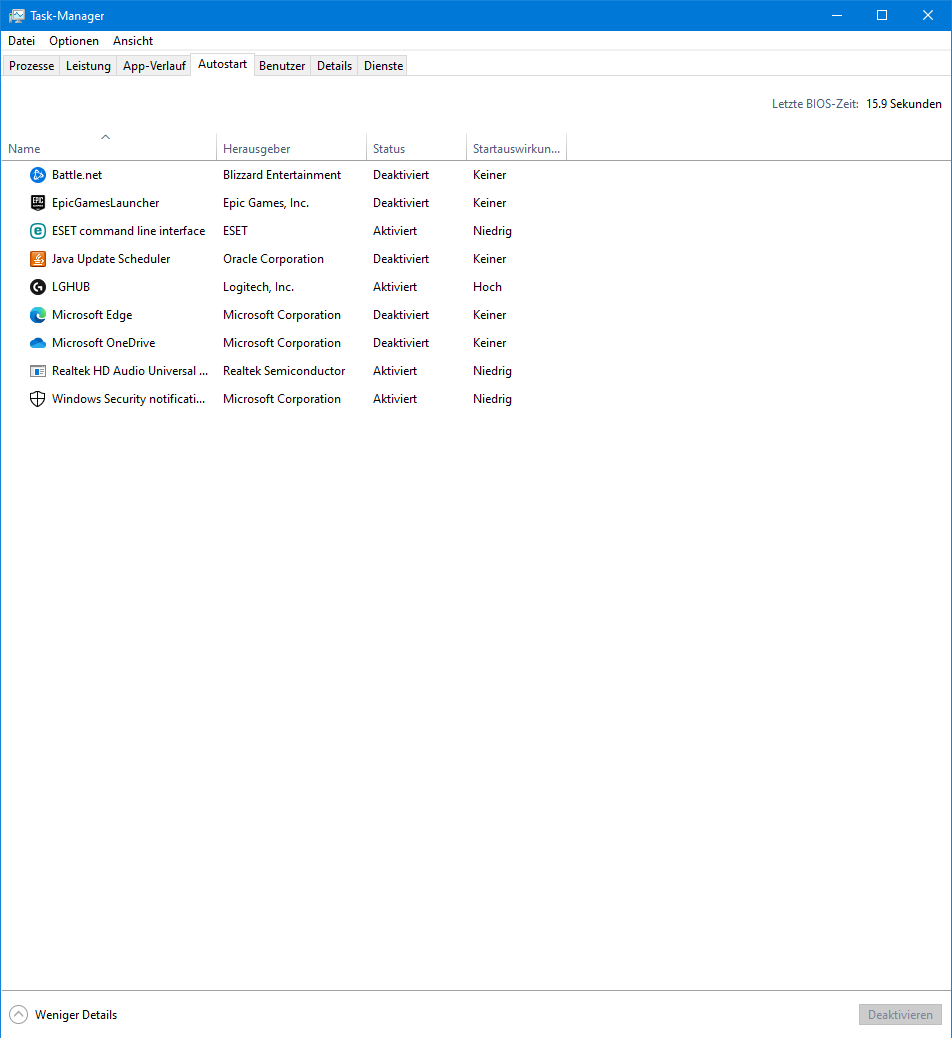Select the LGHUB entry name
The width and height of the screenshot is (952, 1038).
pos(71,287)
